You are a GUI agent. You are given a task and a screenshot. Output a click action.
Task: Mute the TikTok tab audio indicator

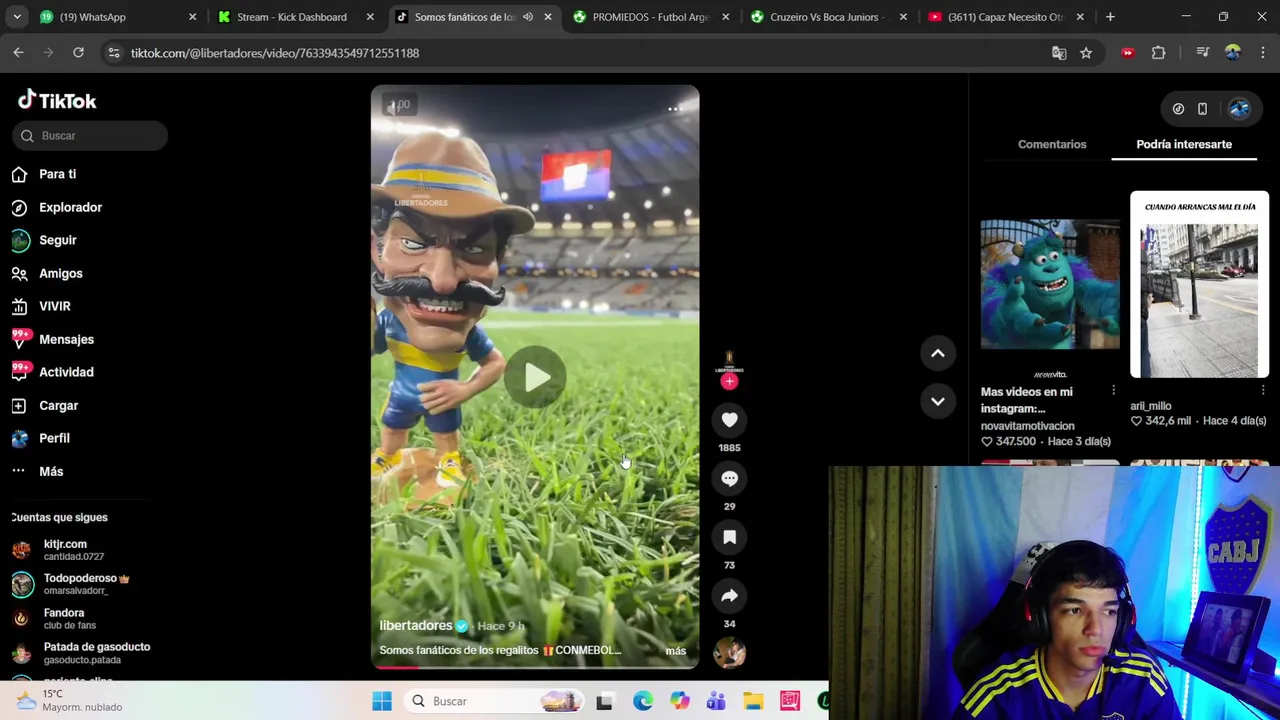coord(527,17)
